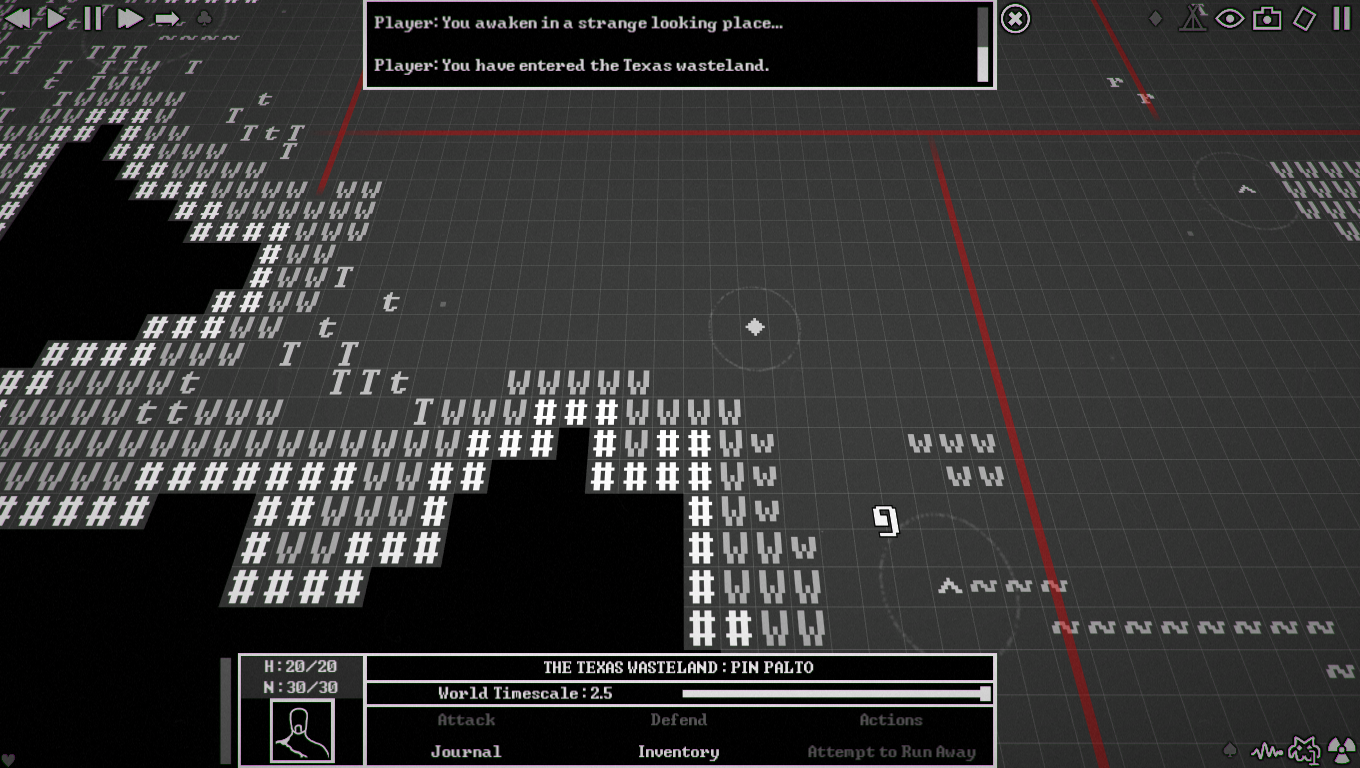The height and width of the screenshot is (768, 1360).
Task: Click the Actions button
Action: point(890,720)
